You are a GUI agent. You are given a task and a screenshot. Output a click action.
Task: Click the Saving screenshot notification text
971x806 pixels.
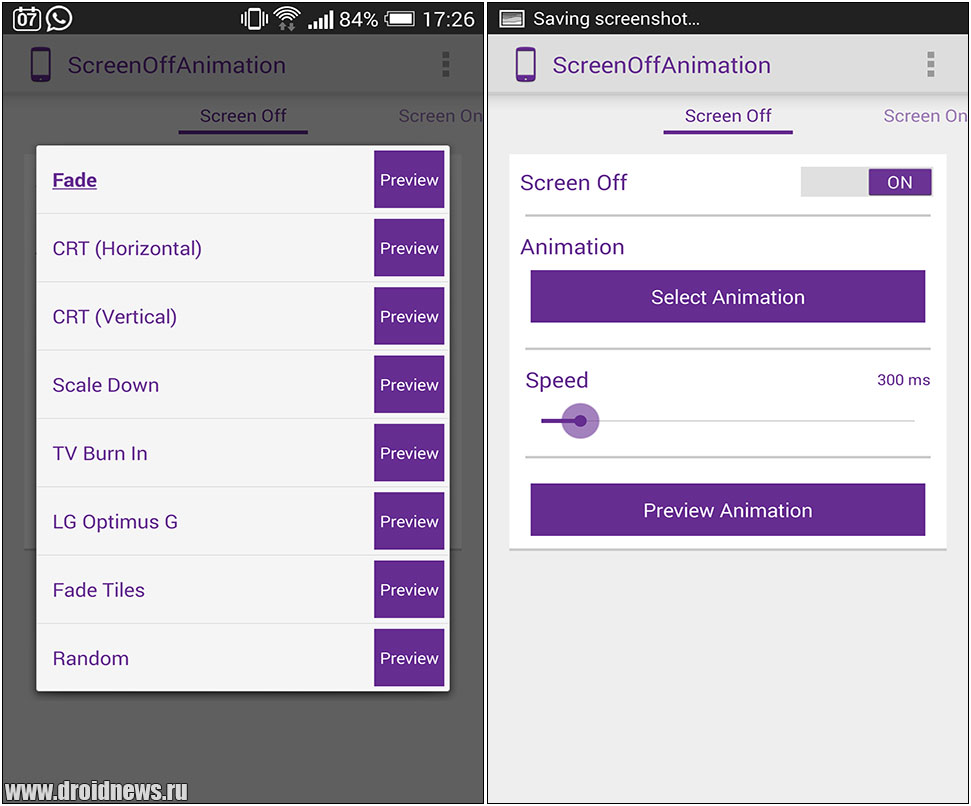(x=616, y=19)
